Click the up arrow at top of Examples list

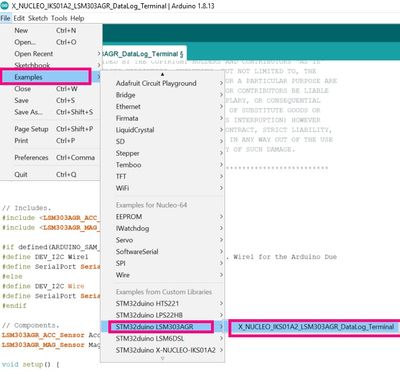[162, 74]
